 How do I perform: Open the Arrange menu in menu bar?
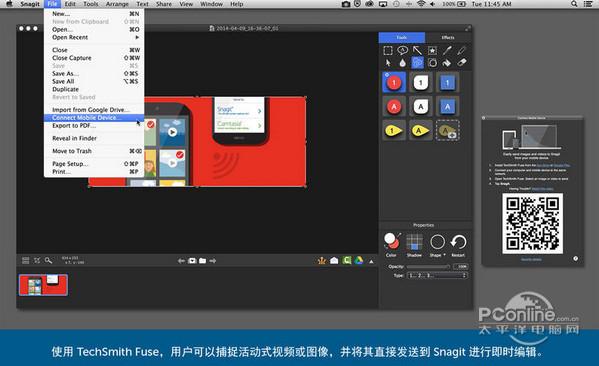click(117, 4)
